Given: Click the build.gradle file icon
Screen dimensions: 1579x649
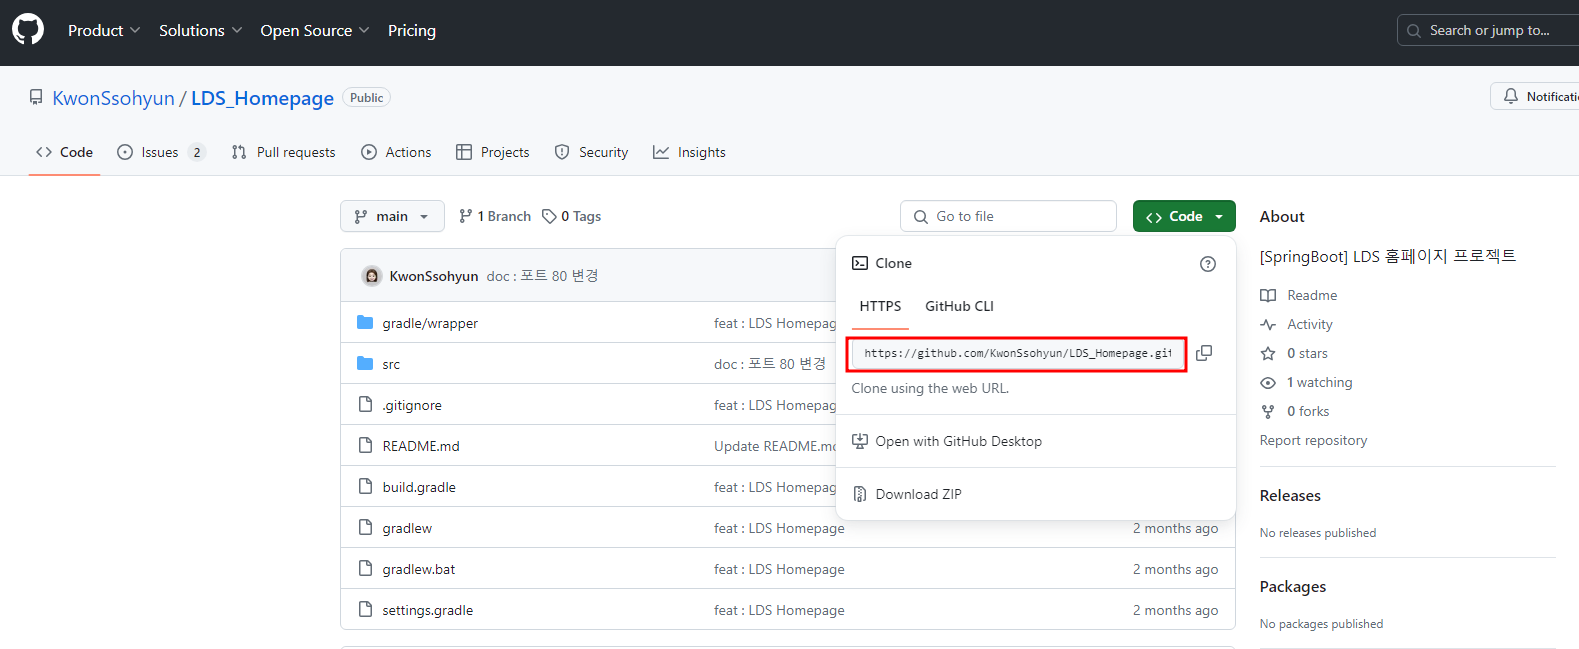Looking at the screenshot, I should click(x=365, y=486).
